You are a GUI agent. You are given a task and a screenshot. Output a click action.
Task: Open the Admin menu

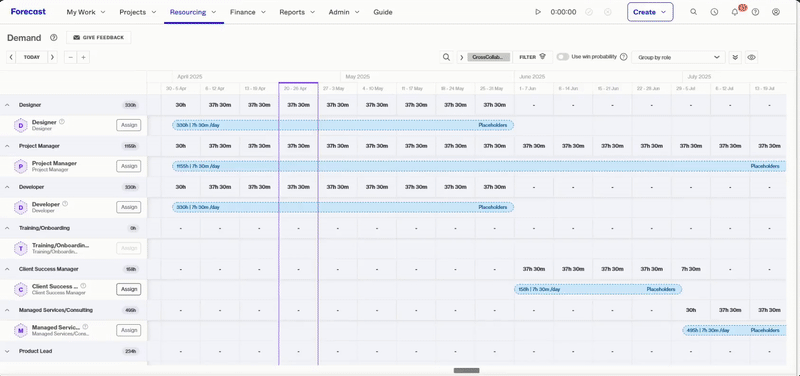click(344, 12)
